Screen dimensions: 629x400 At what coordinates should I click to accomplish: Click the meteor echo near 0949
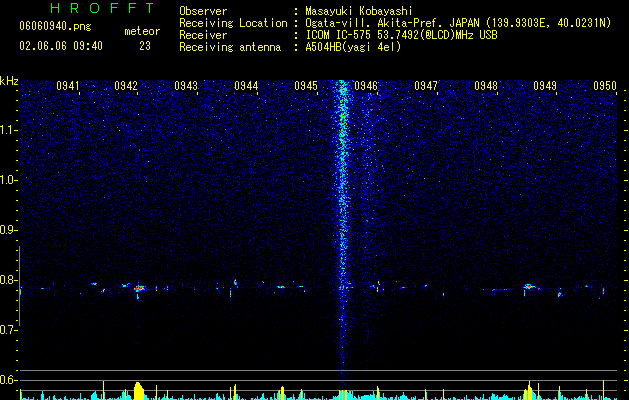pos(529,286)
